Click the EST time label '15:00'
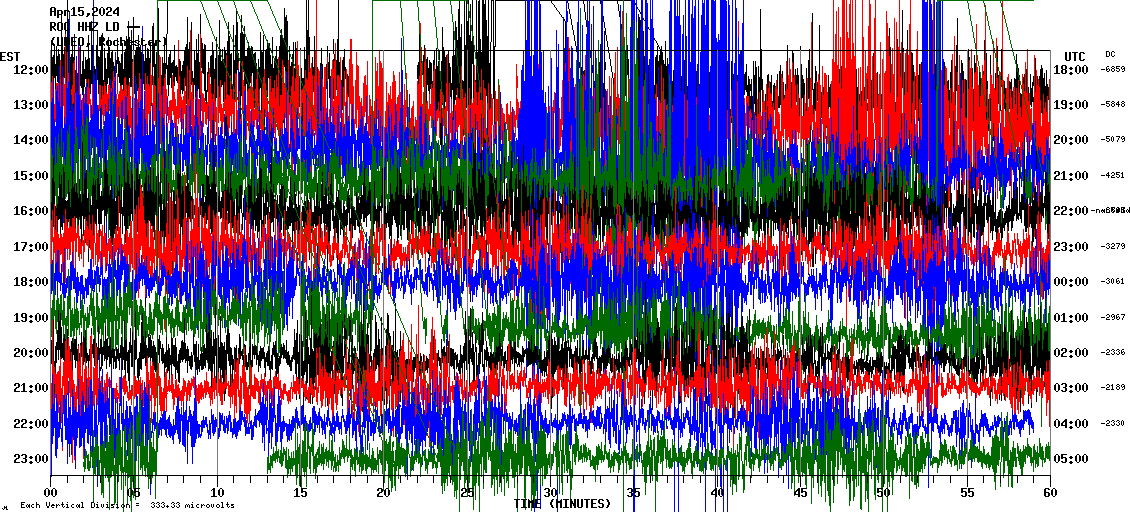The image size is (1130, 519). click(x=30, y=176)
